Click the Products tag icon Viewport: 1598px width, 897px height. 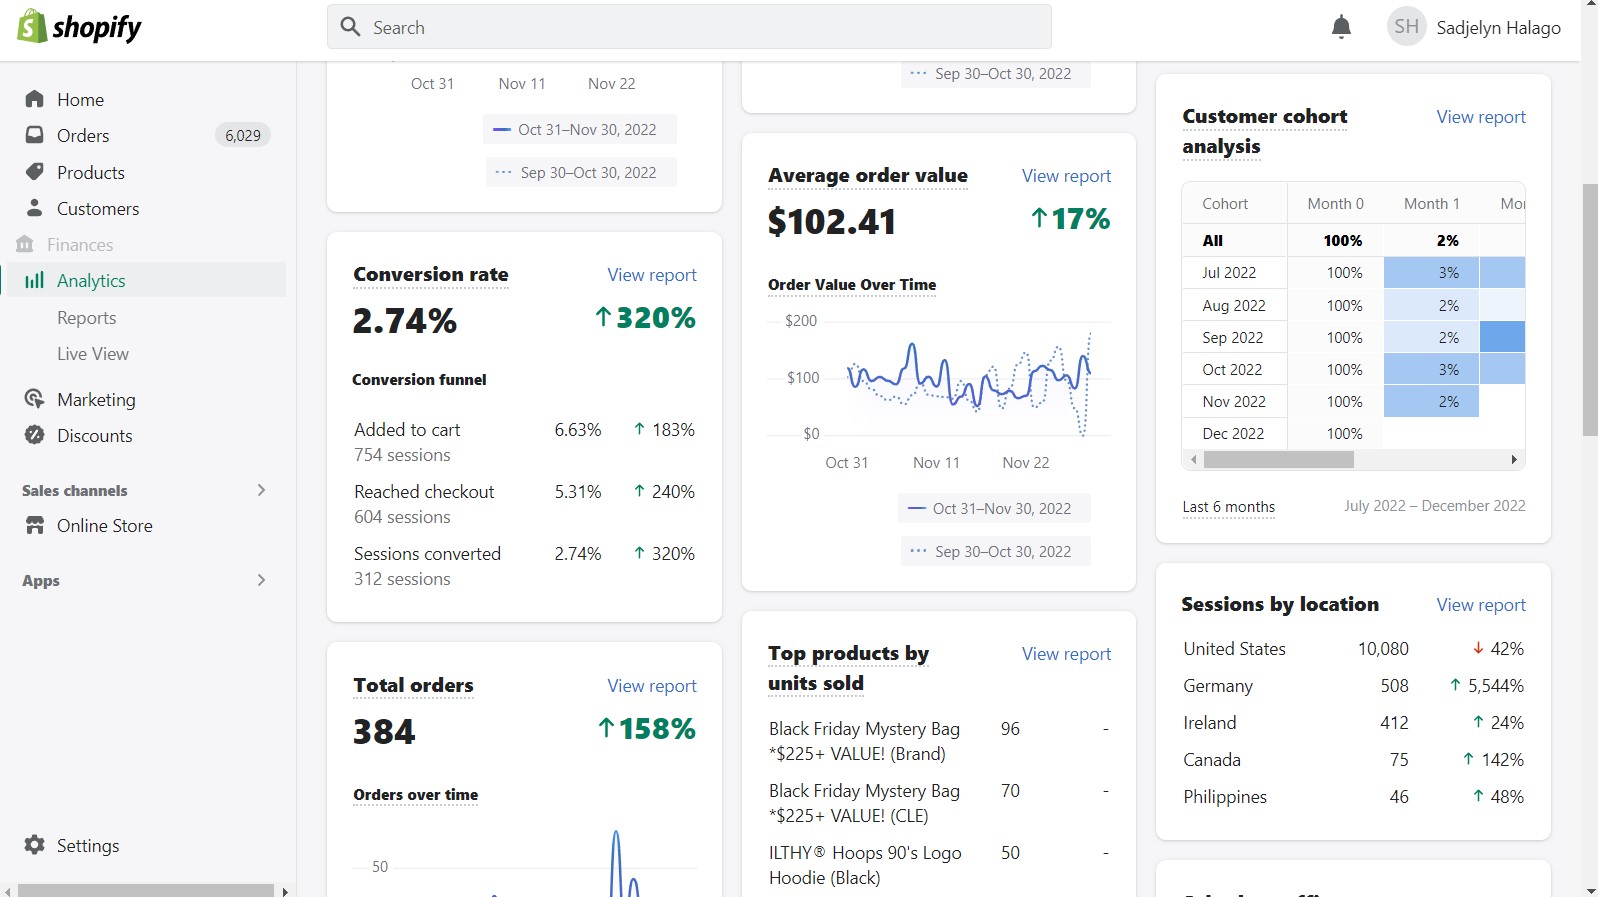point(35,172)
